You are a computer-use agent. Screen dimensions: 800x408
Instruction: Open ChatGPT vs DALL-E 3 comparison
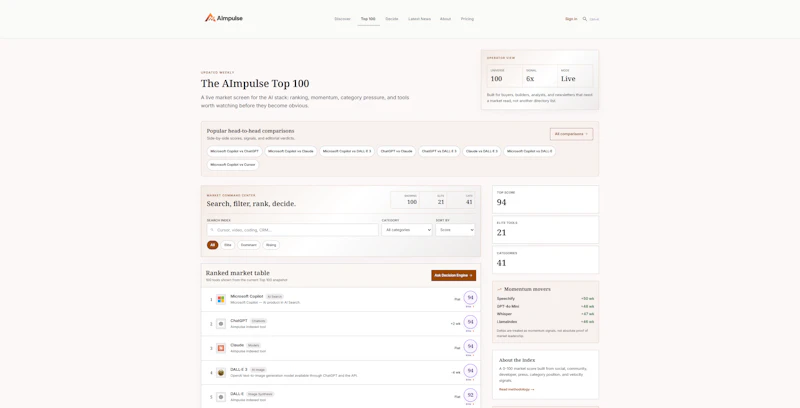point(439,151)
